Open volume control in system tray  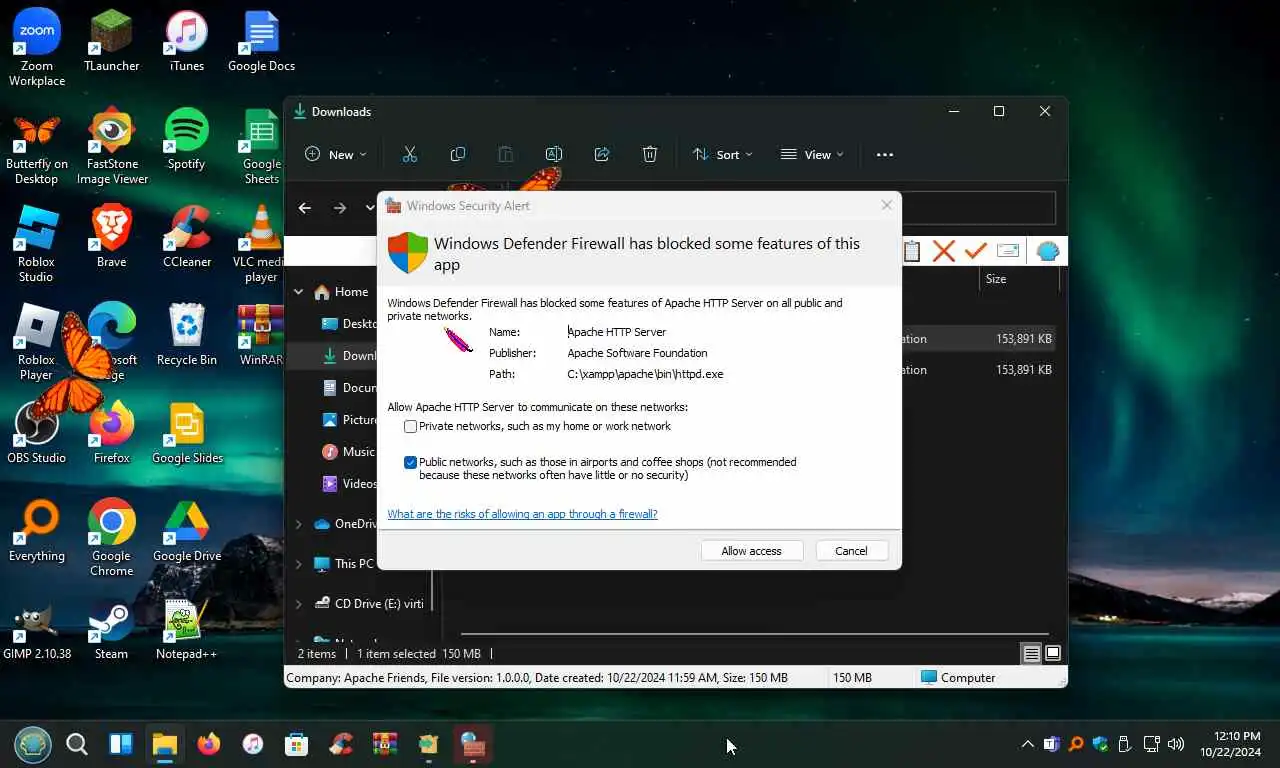(1176, 744)
